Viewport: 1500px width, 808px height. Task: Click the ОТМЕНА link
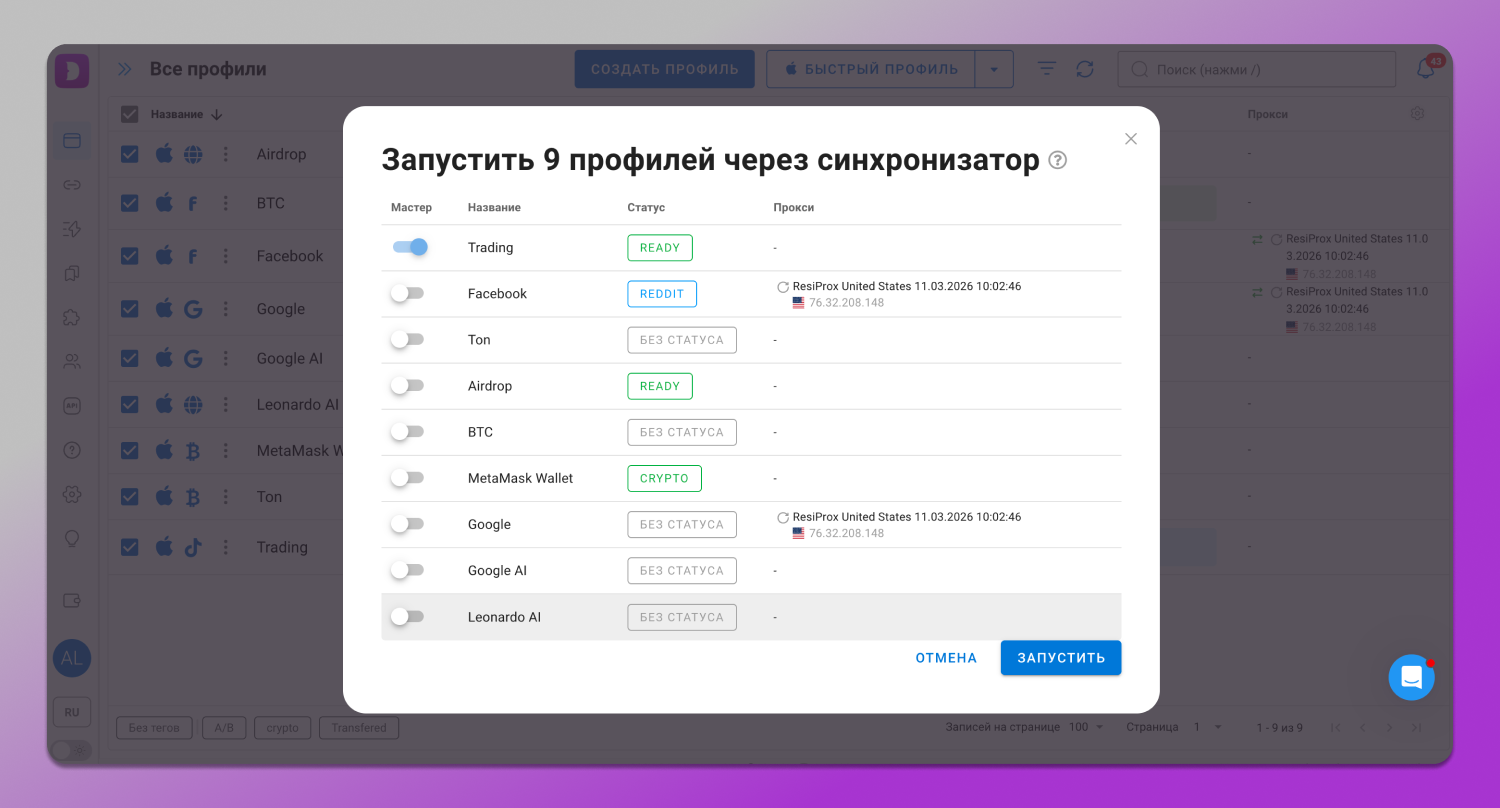point(945,657)
